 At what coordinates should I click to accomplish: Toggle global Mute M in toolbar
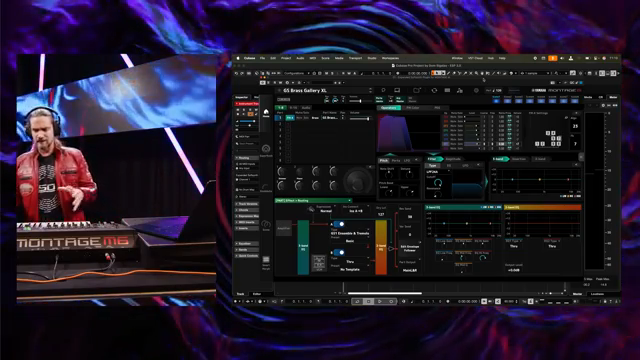tap(326, 73)
